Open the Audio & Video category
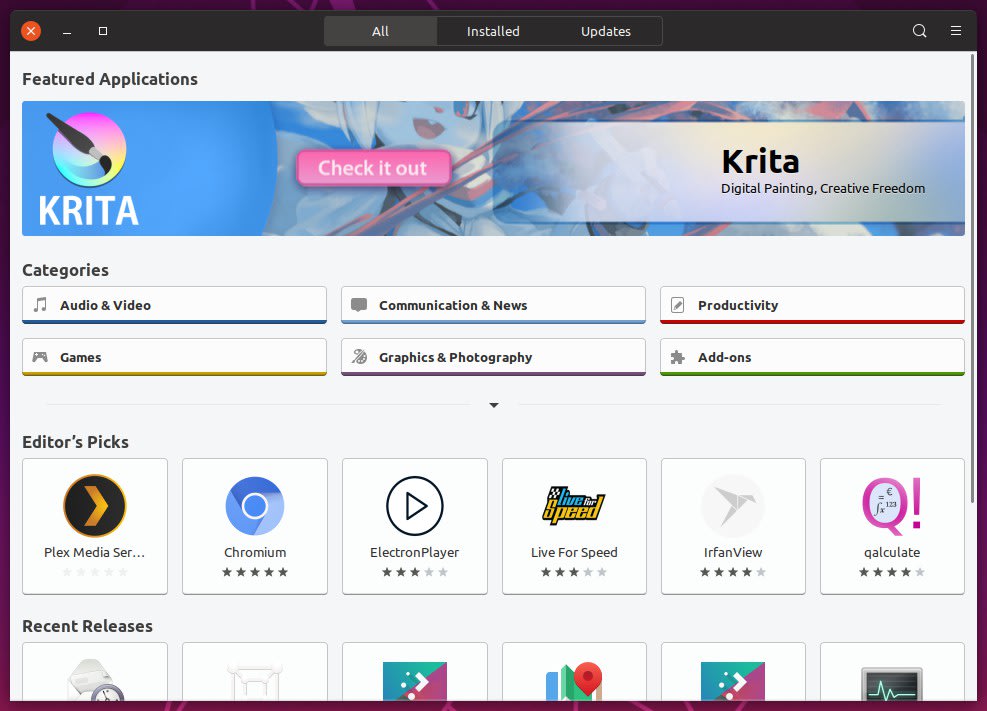Image resolution: width=987 pixels, height=711 pixels. [174, 305]
